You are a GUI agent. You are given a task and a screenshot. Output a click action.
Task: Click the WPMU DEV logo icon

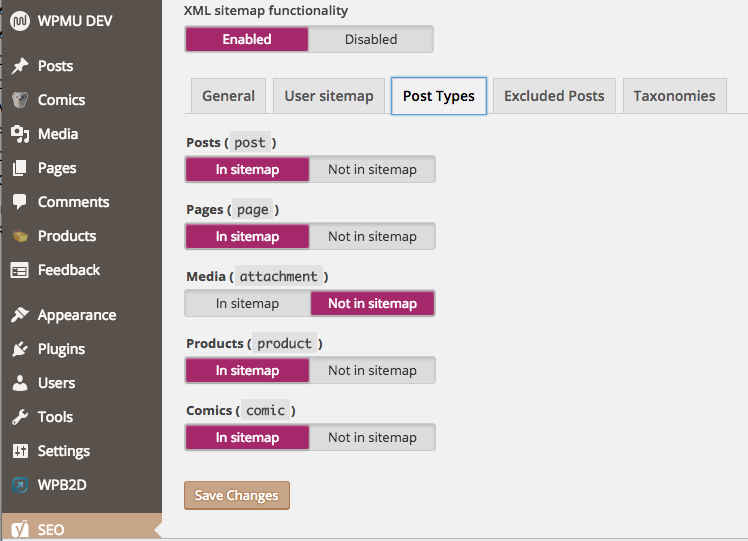(x=19, y=21)
